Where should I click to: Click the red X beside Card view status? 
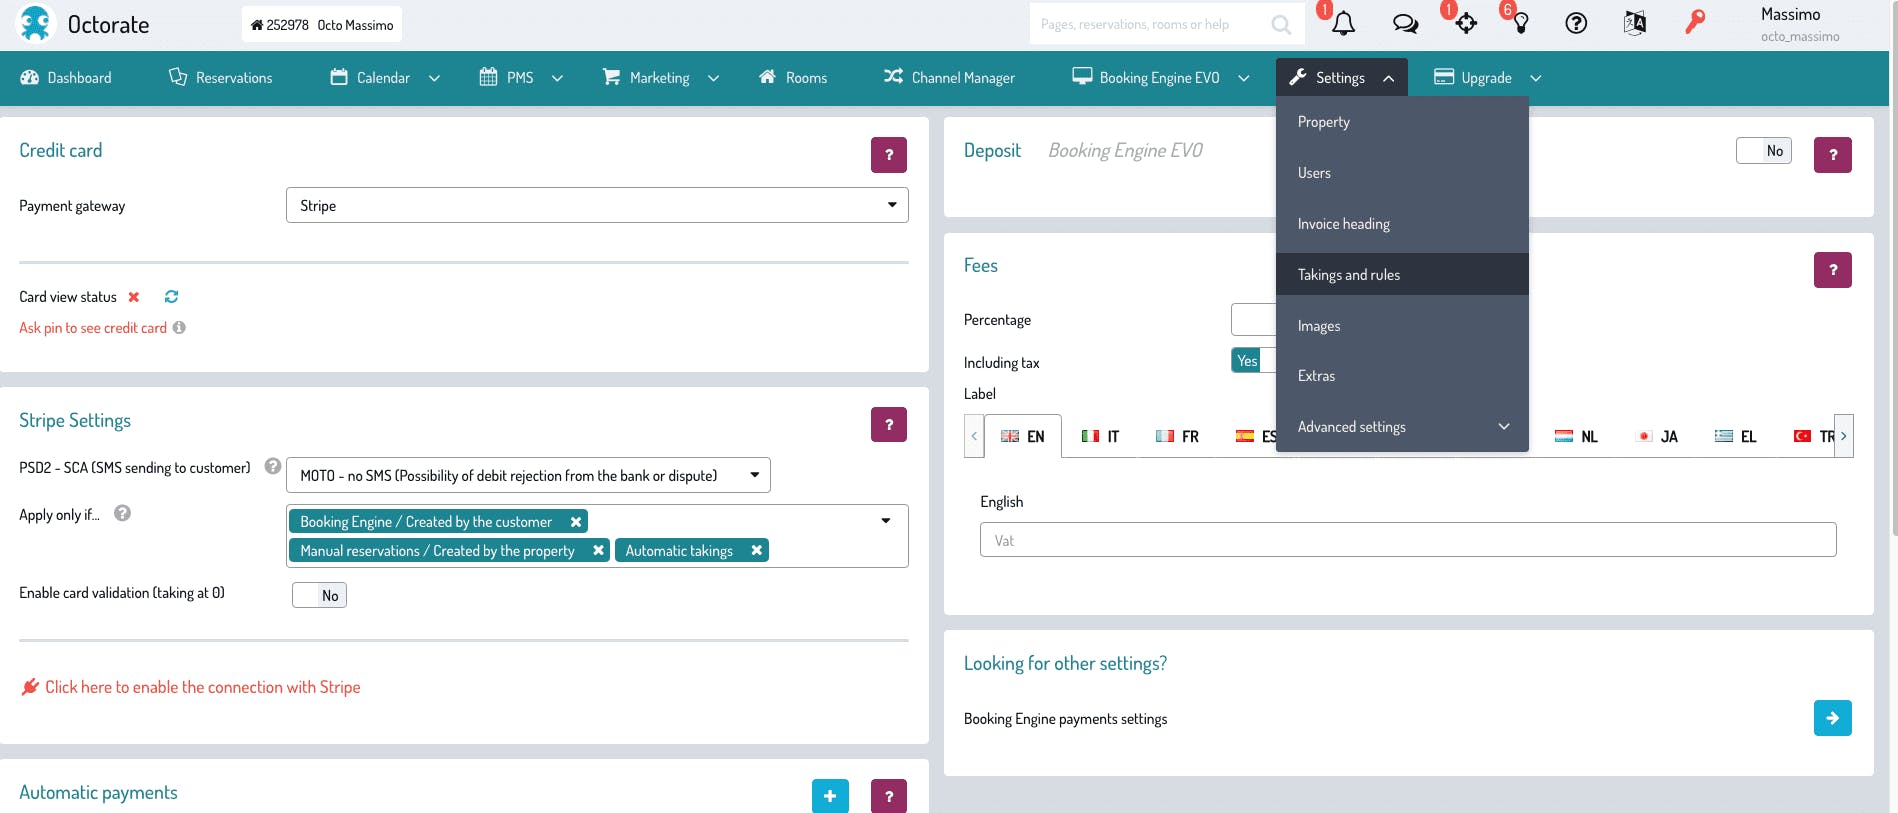(x=134, y=297)
